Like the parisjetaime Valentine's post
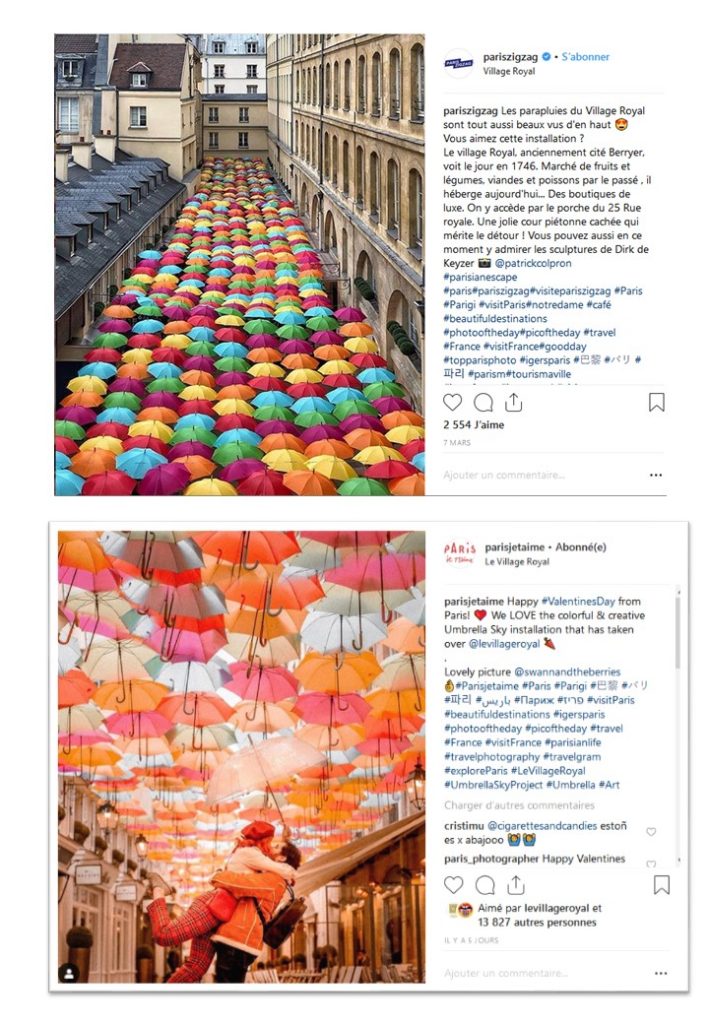Viewport: 709px width, 1024px height. [454, 885]
